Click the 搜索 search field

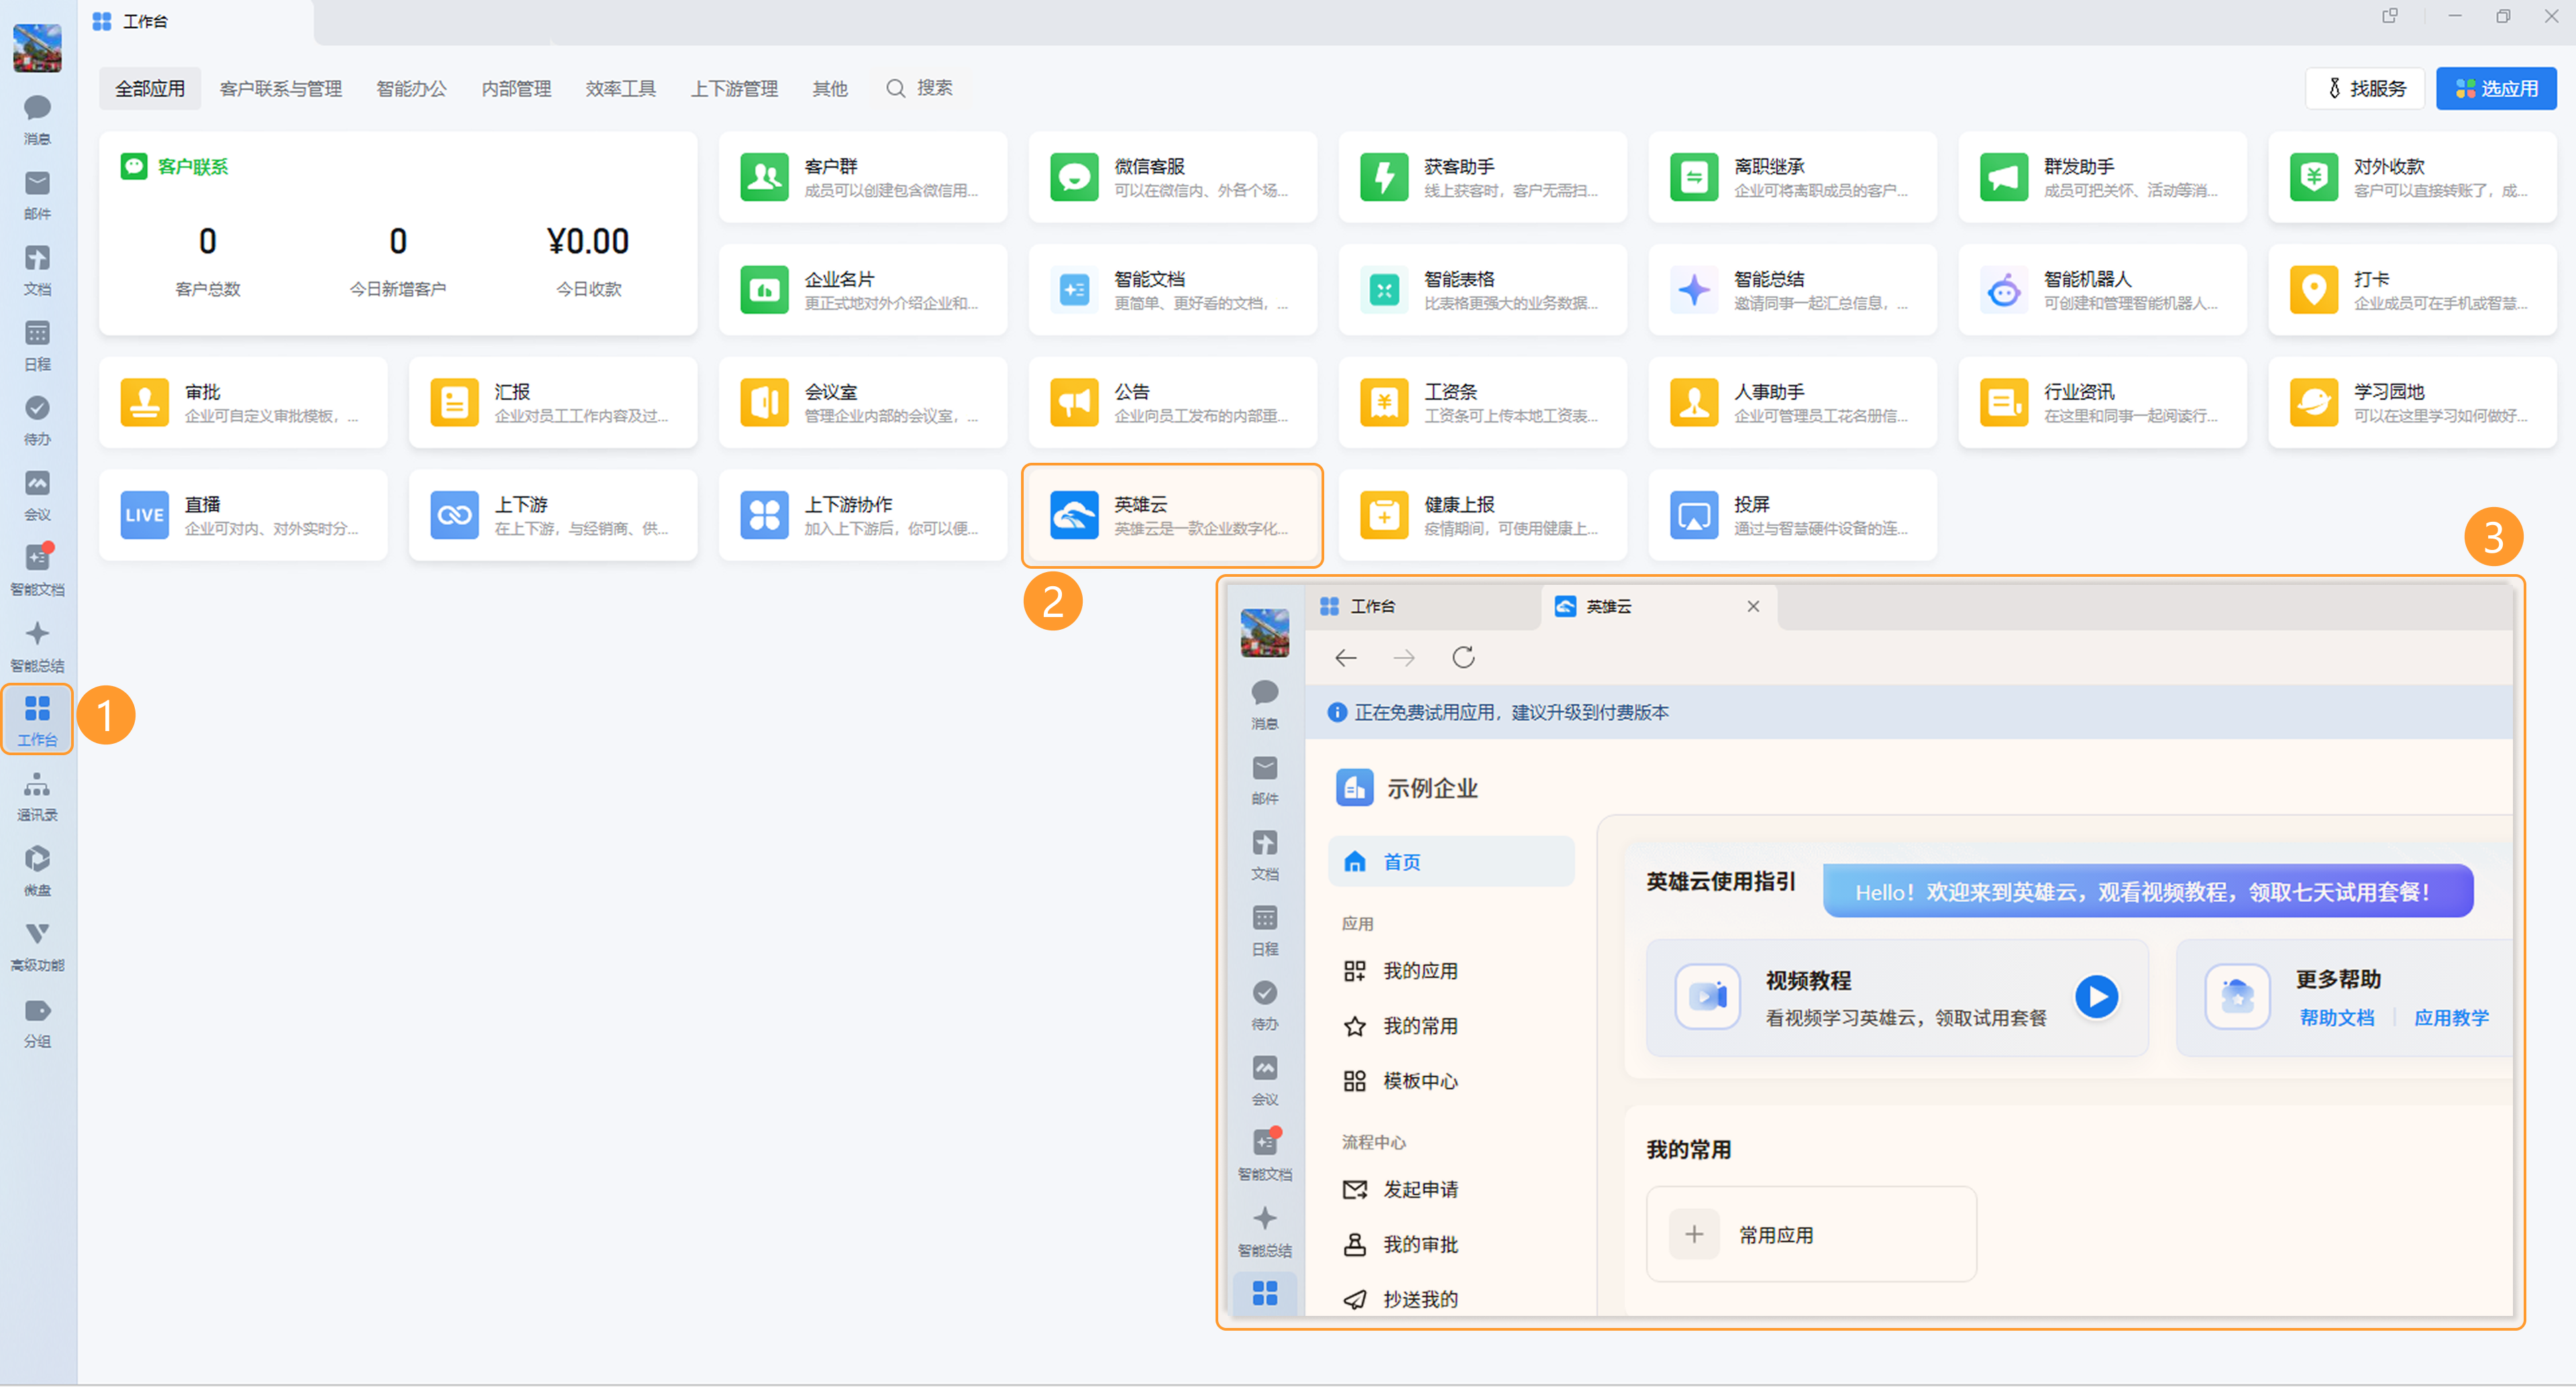click(x=920, y=88)
